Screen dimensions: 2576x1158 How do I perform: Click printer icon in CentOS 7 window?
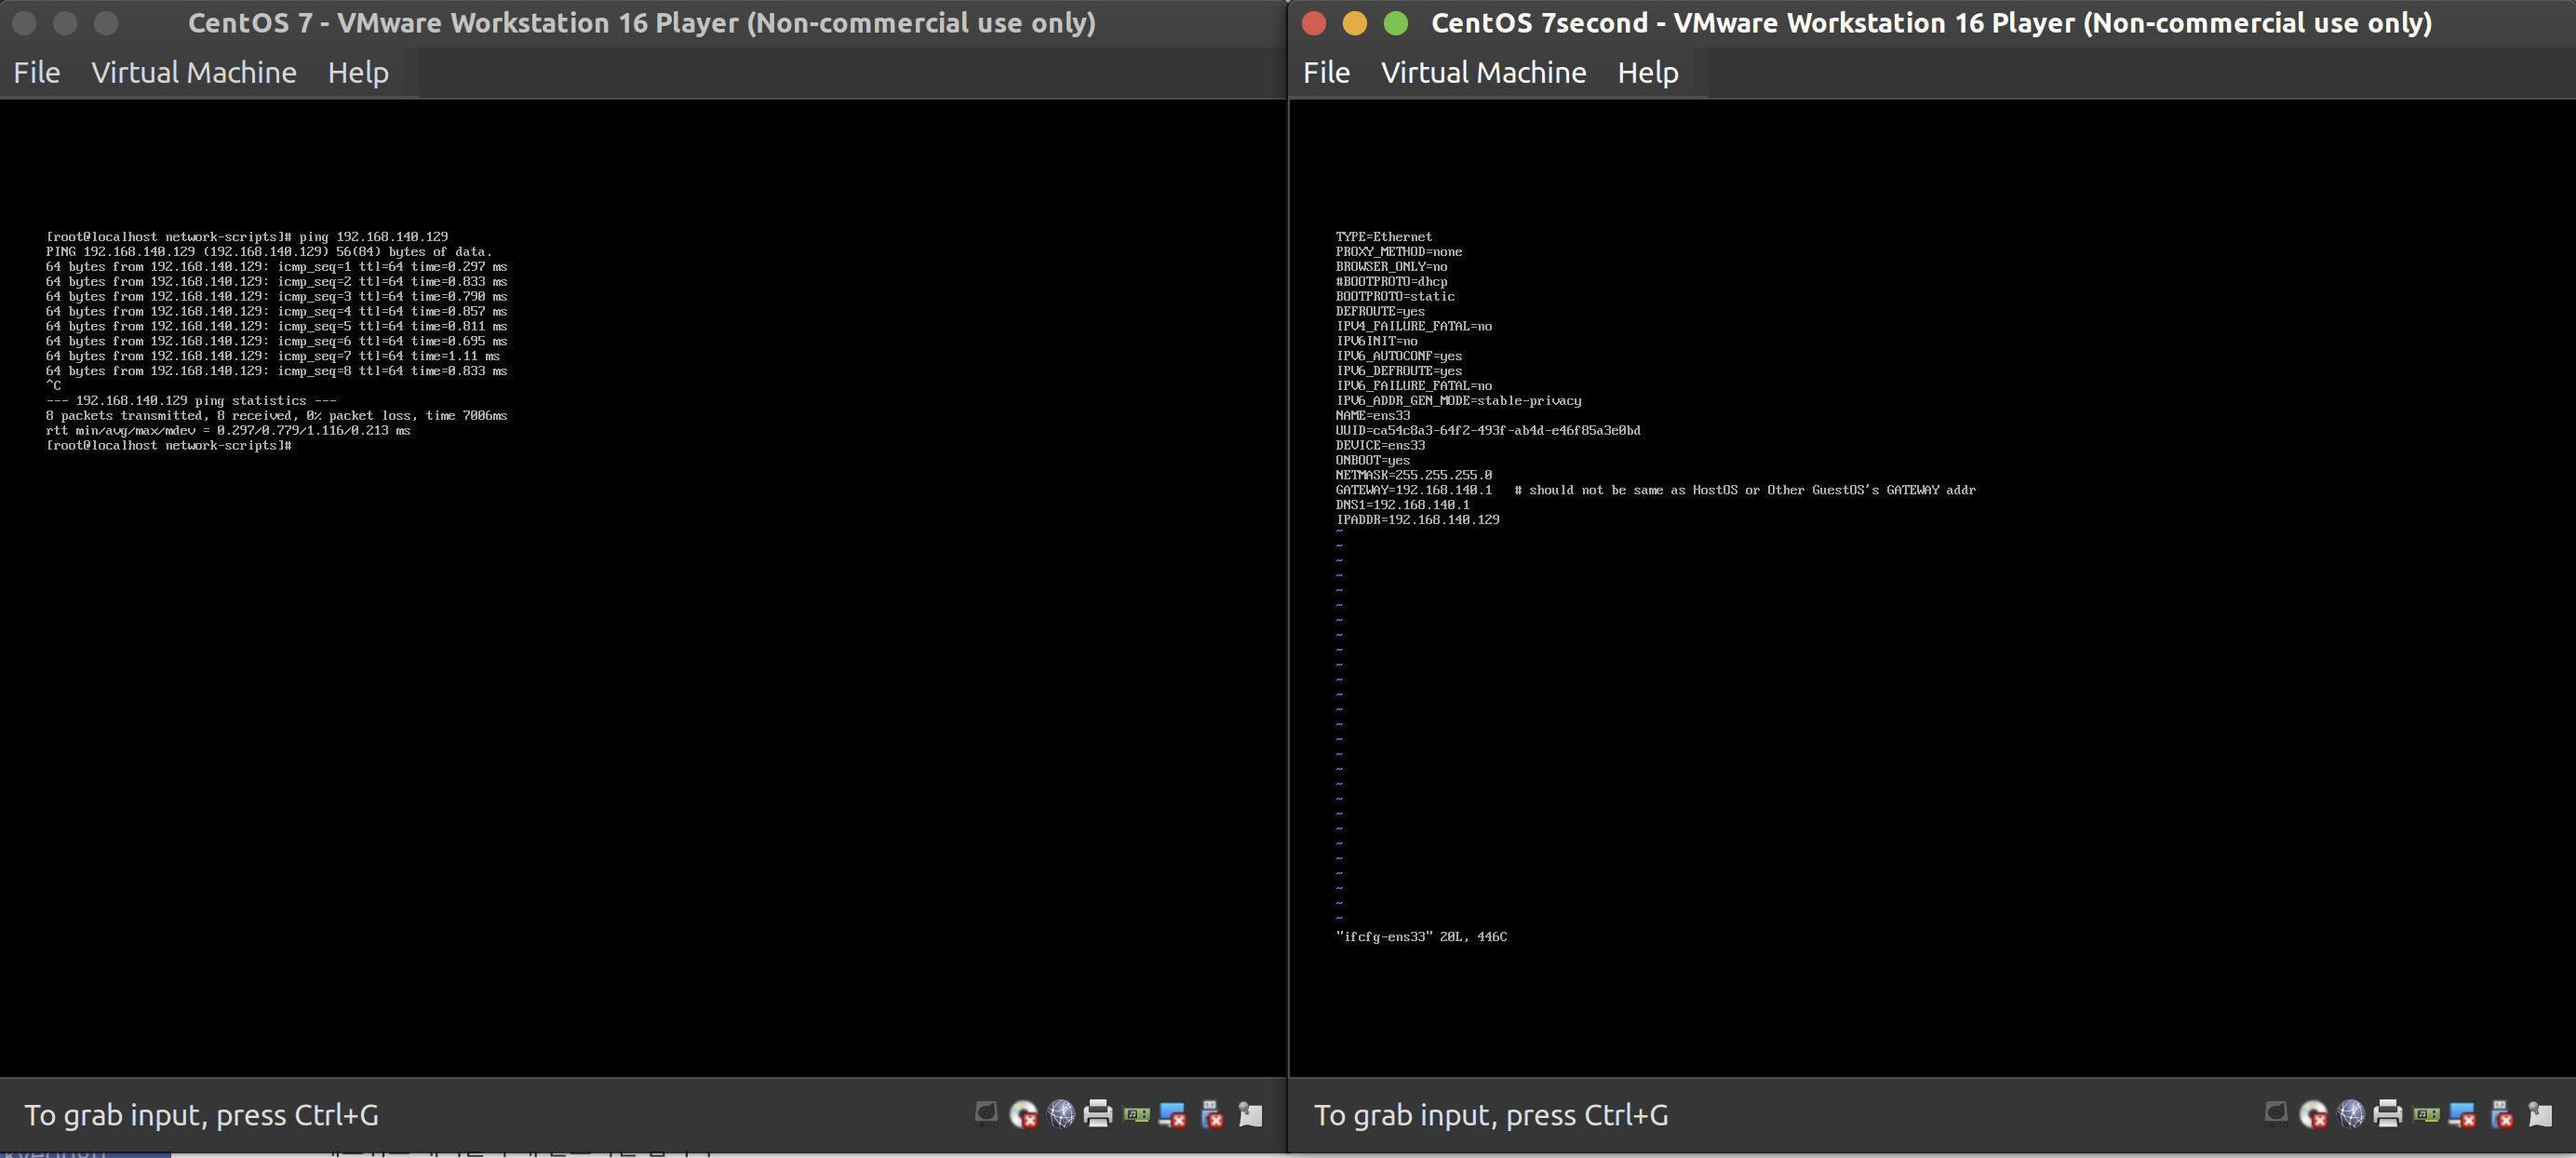point(1098,1113)
